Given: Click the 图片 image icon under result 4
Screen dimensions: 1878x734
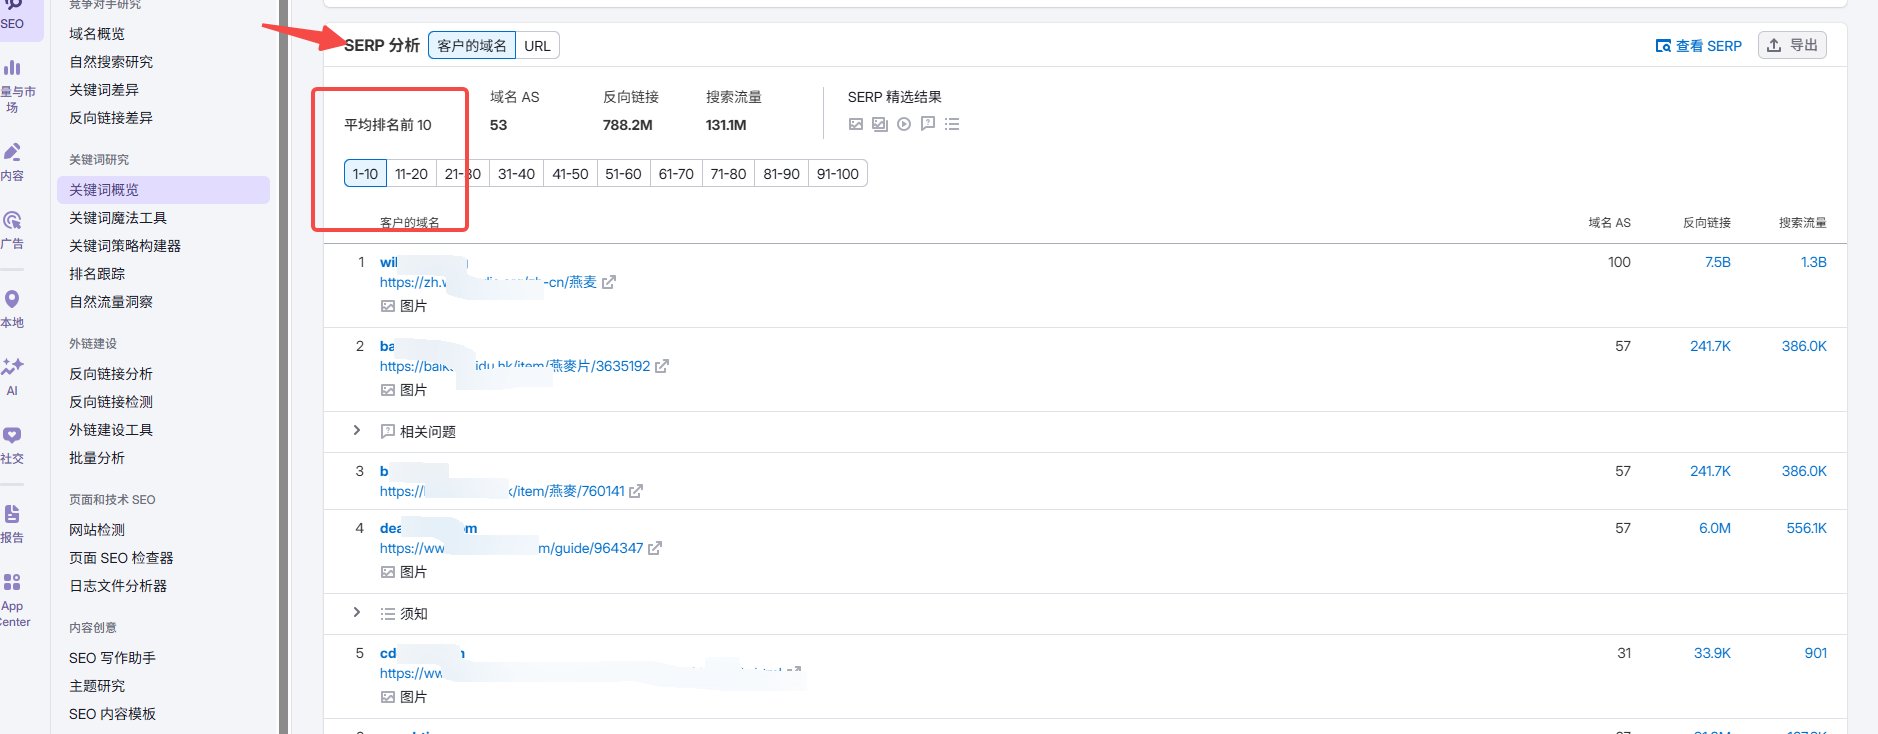Looking at the screenshot, I should 388,572.
